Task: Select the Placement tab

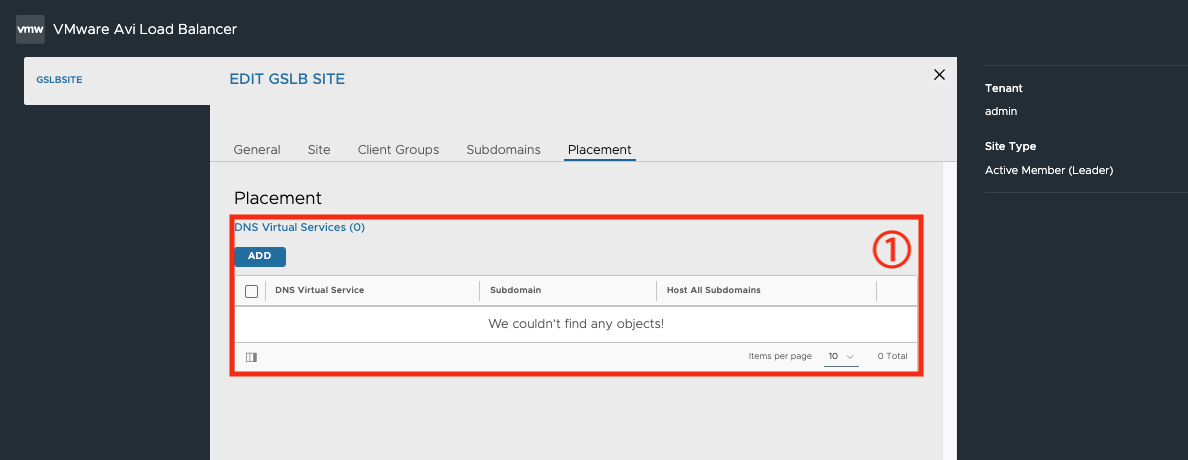Action: [599, 150]
